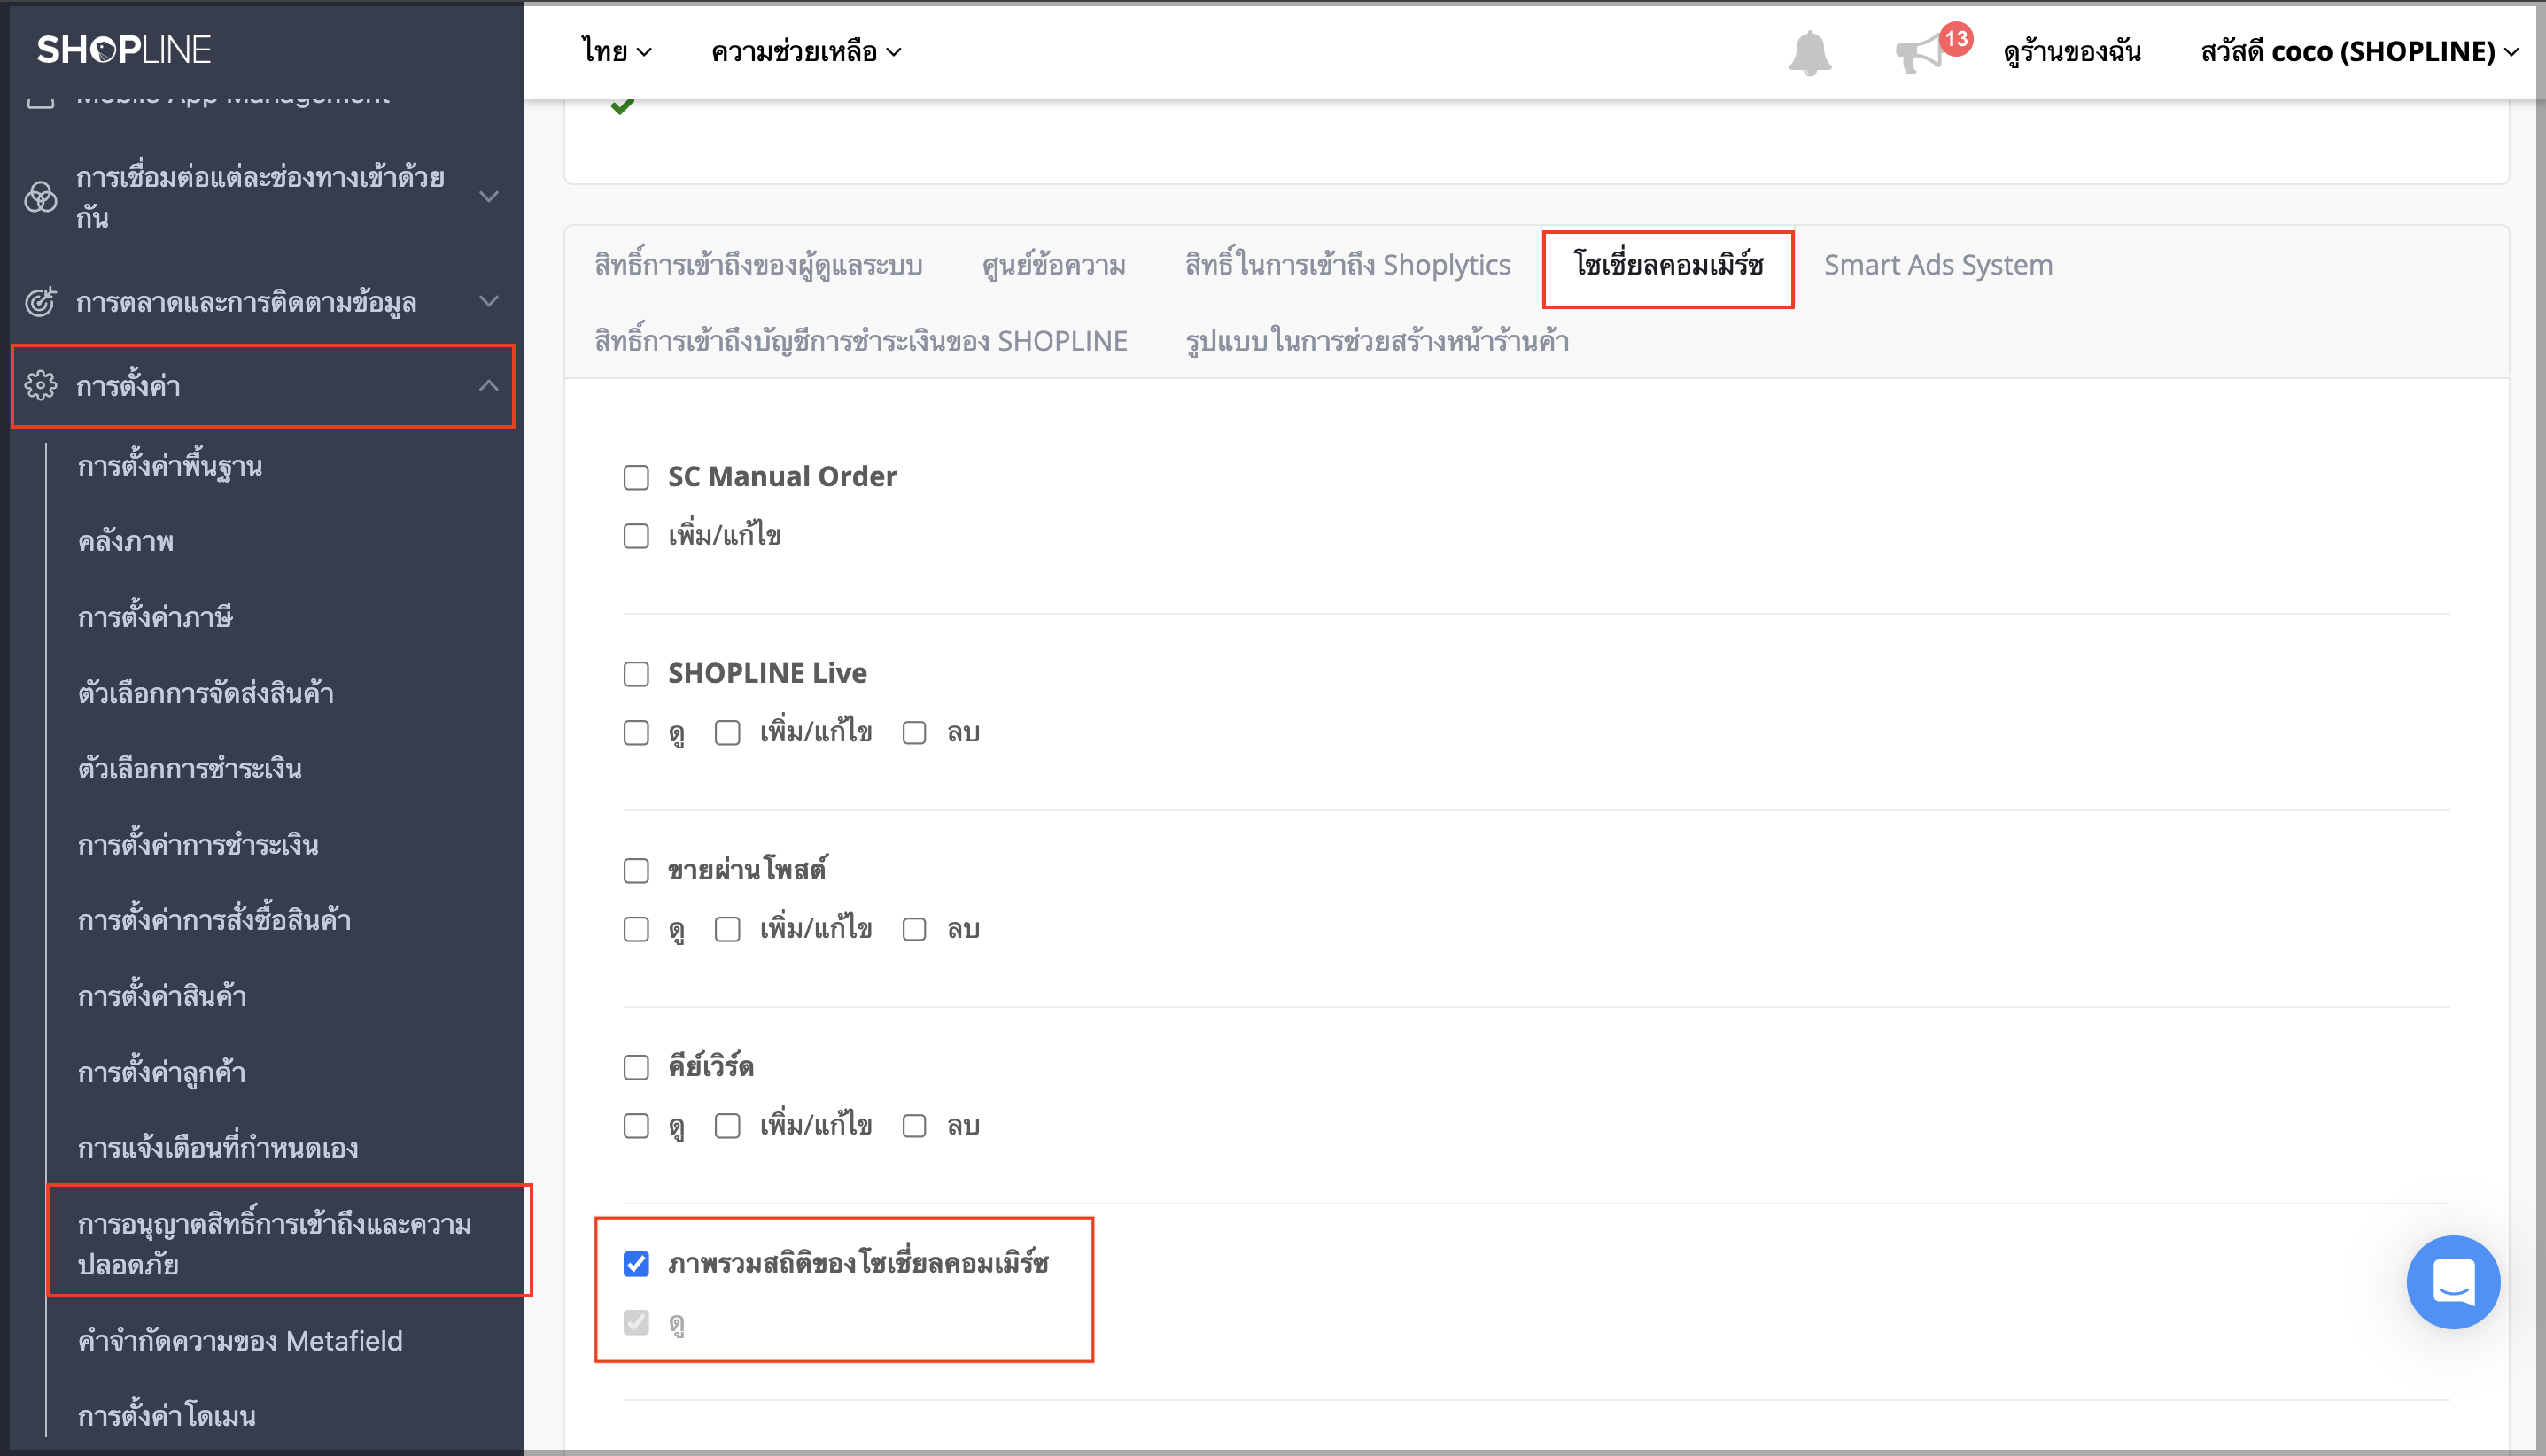2546x1456 pixels.
Task: Open the notification bell icon
Action: pyautogui.click(x=1809, y=52)
